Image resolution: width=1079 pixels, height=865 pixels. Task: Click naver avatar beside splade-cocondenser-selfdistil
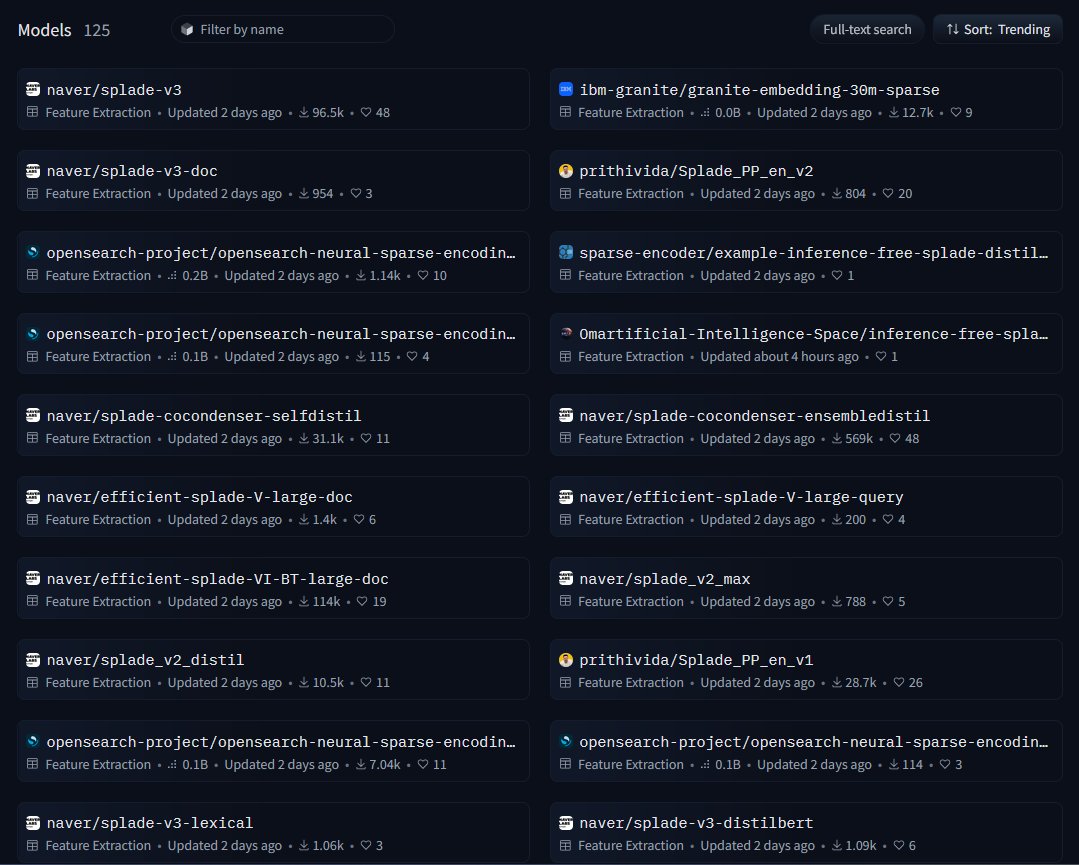click(x=33, y=416)
